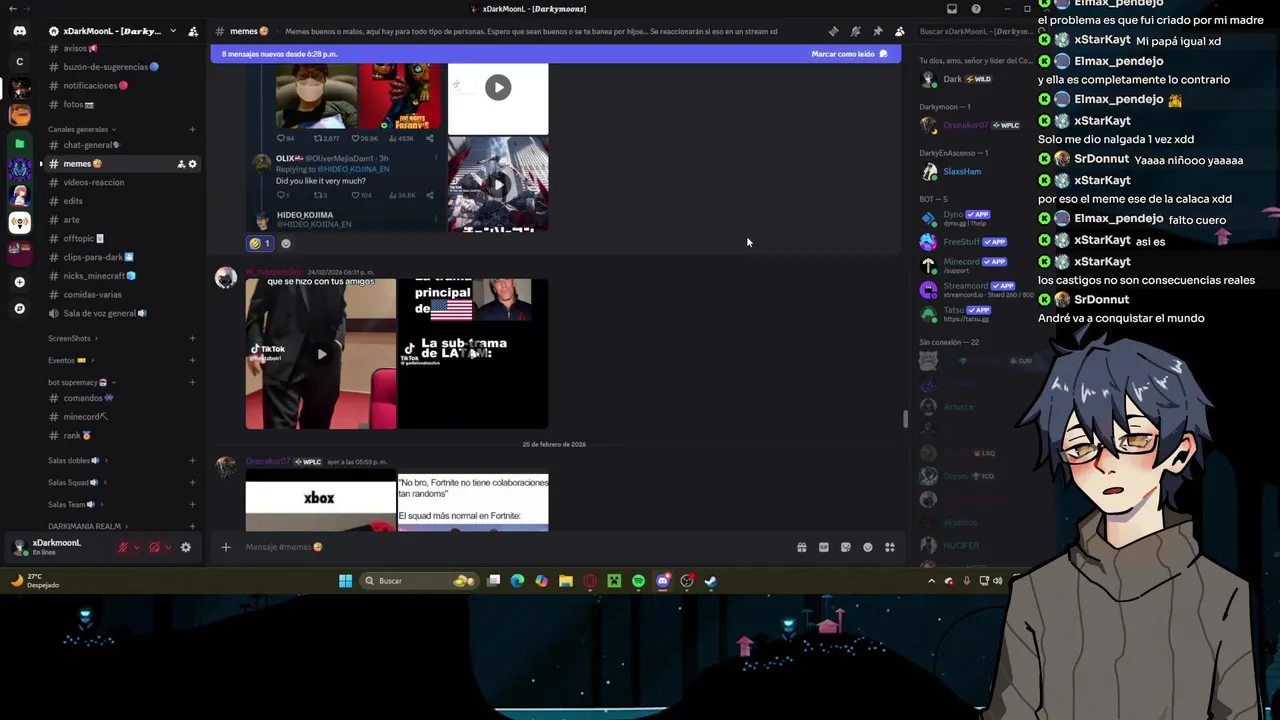This screenshot has width=1280, height=720.
Task: Click invite people icon on memes channel
Action: click(x=181, y=164)
